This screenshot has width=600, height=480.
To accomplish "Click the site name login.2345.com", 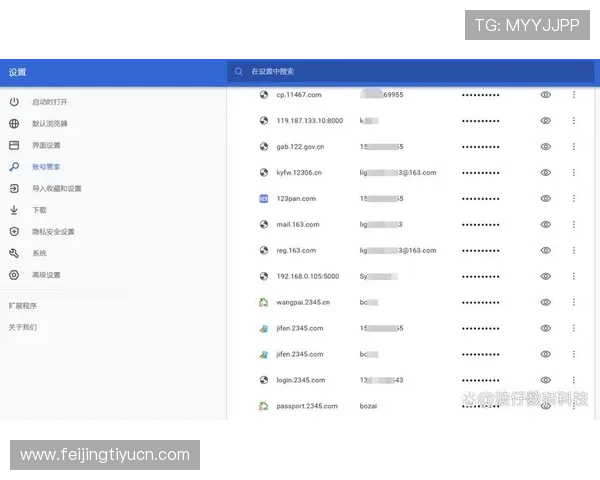I will click(x=301, y=380).
